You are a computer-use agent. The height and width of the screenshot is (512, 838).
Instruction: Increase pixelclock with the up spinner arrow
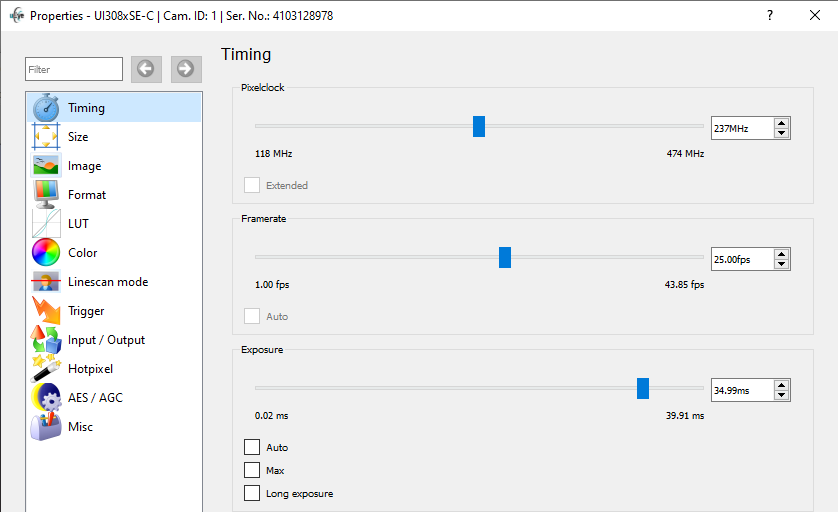pos(781,123)
